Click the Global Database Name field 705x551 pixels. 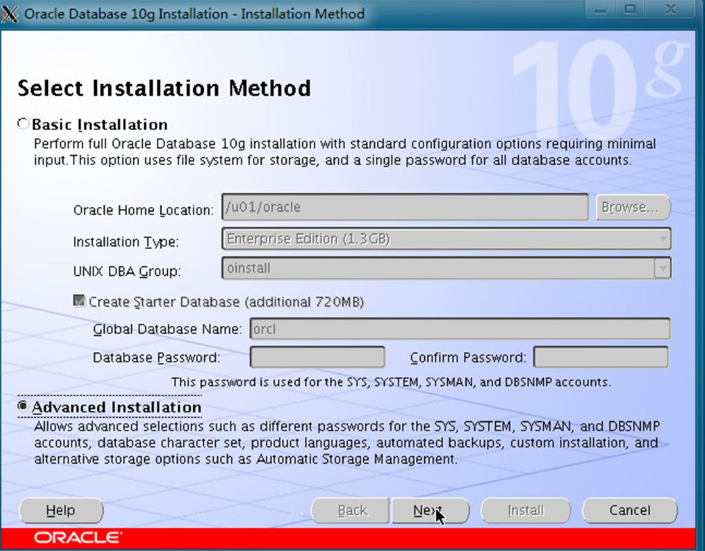[x=460, y=329]
